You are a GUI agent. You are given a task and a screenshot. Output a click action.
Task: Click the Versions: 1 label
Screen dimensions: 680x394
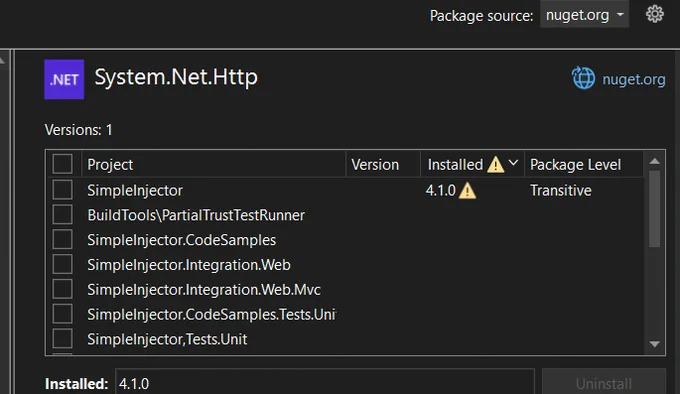78,130
